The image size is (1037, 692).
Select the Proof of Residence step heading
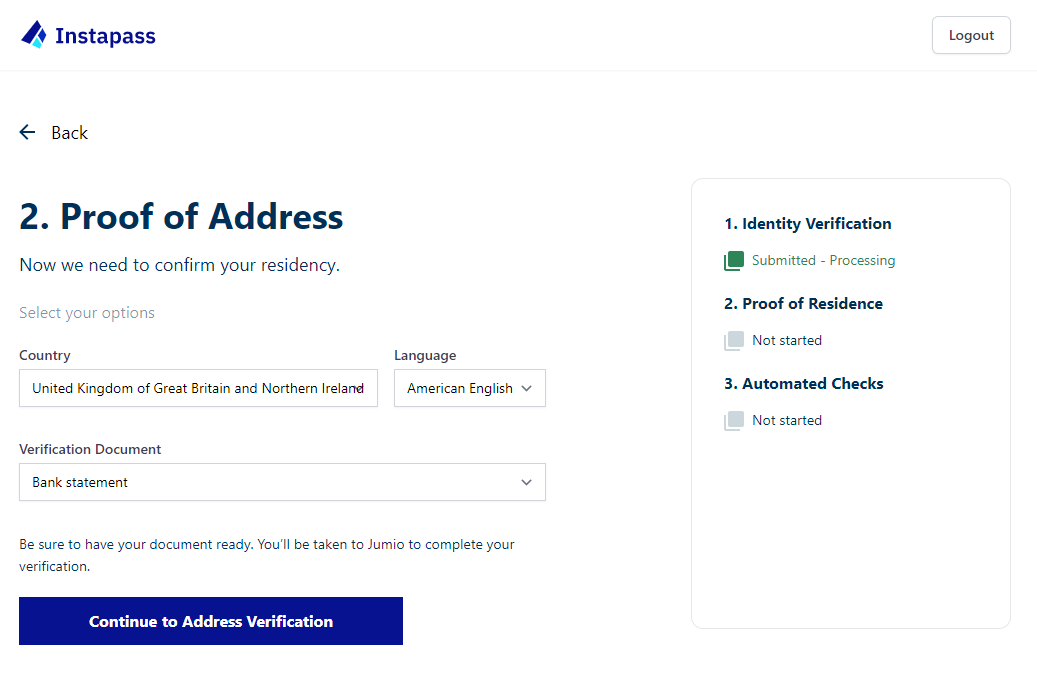[x=804, y=304]
